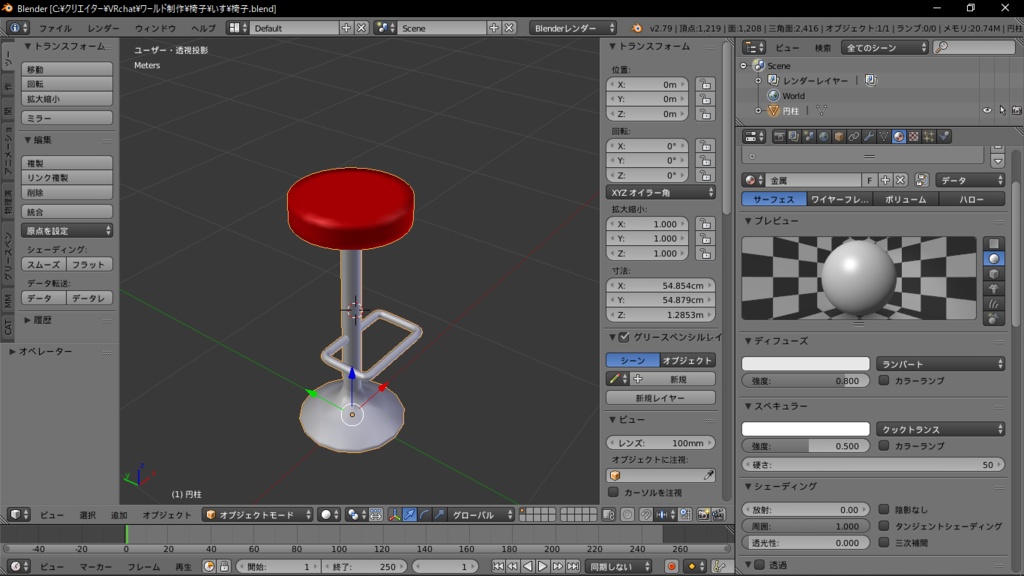The height and width of the screenshot is (576, 1024).
Task: Click the 統合 join button
Action: click(x=67, y=212)
